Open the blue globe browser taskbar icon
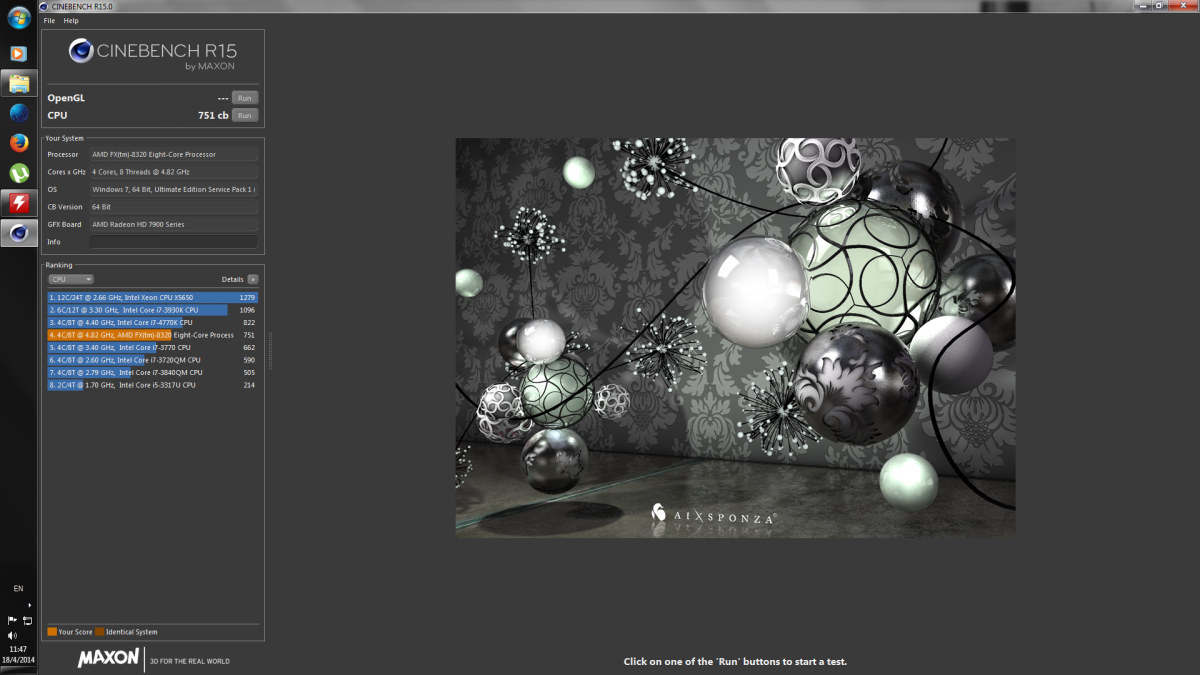 (19, 113)
